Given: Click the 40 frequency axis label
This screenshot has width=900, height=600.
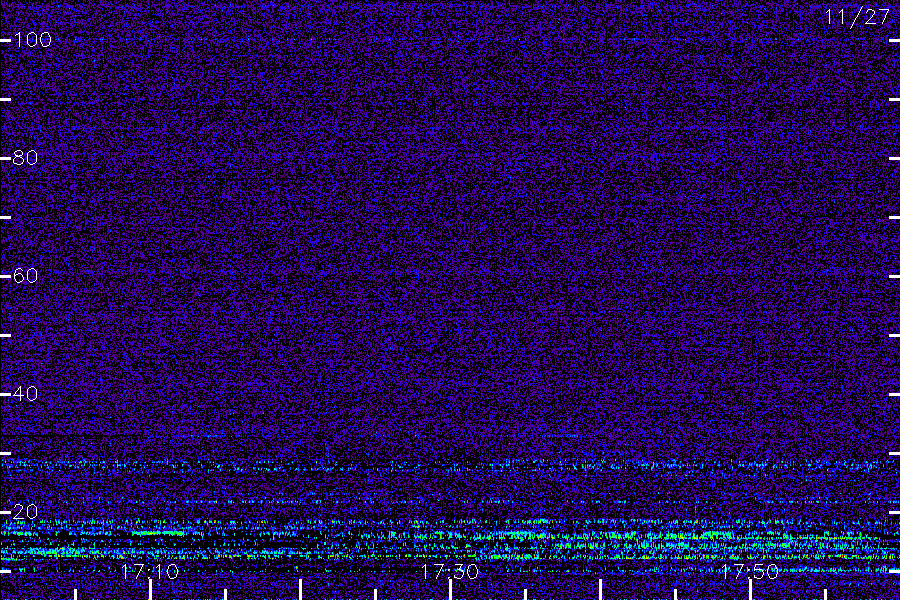Looking at the screenshot, I should [25, 394].
